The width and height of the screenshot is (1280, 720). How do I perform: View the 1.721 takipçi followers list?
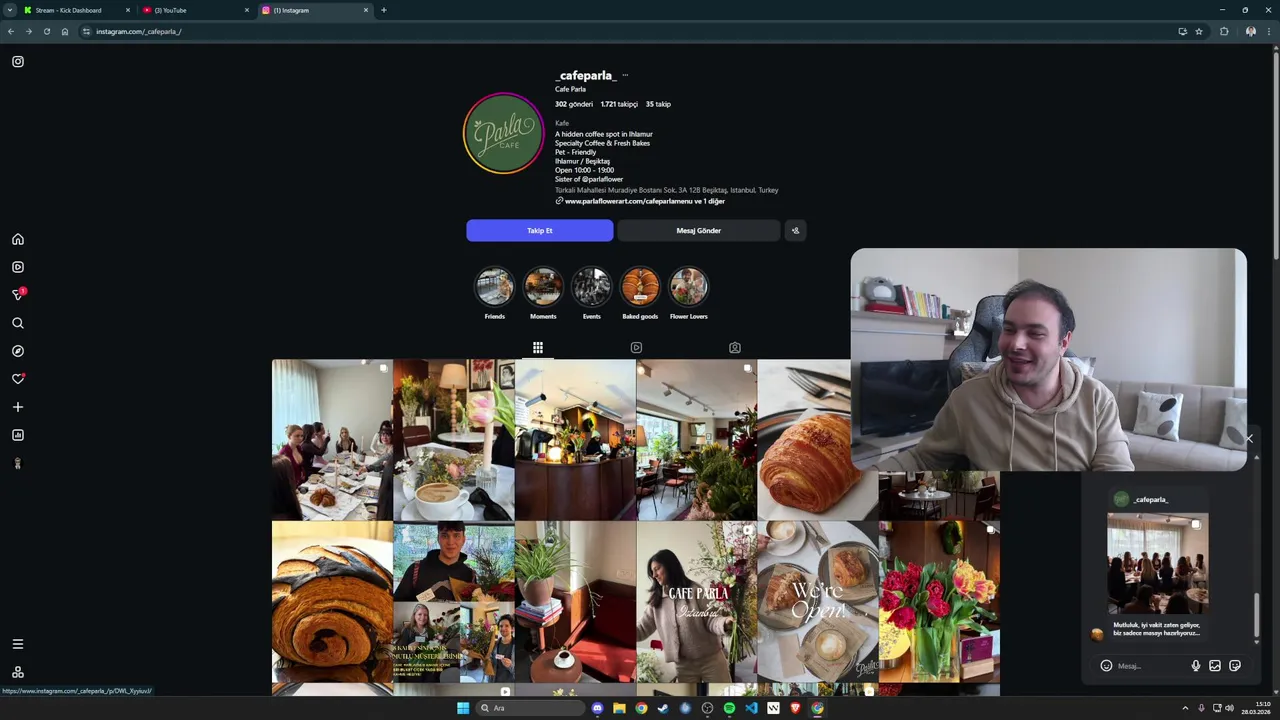[x=619, y=104]
